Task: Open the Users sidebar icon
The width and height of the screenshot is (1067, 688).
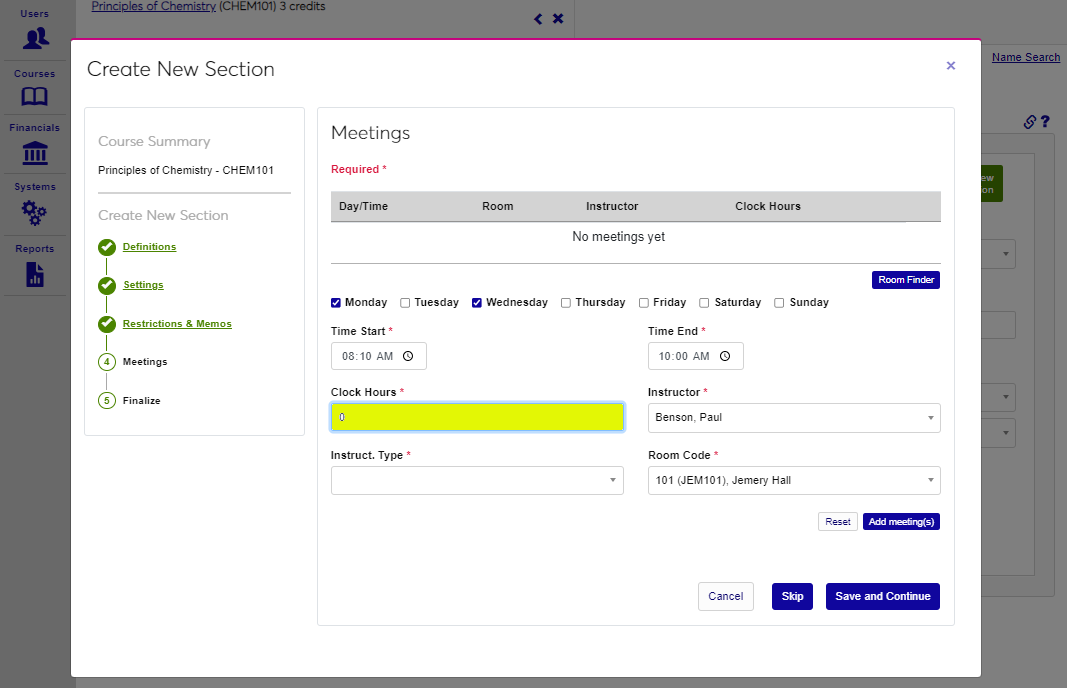Action: [35, 38]
